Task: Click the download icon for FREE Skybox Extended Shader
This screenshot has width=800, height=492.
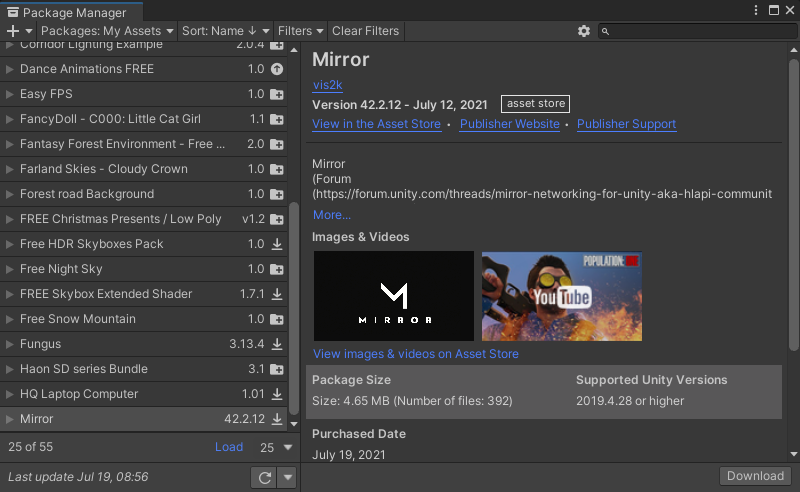Action: [x=277, y=294]
